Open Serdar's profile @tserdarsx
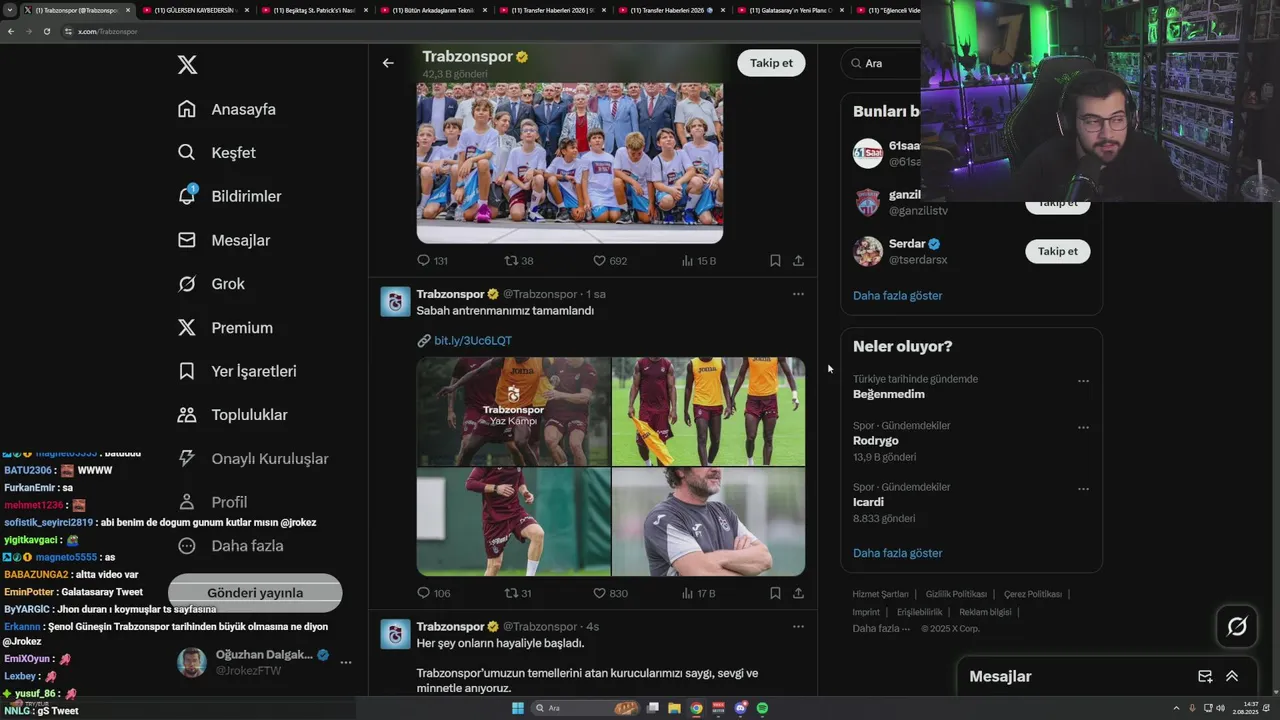This screenshot has width=1280, height=720. tap(918, 260)
